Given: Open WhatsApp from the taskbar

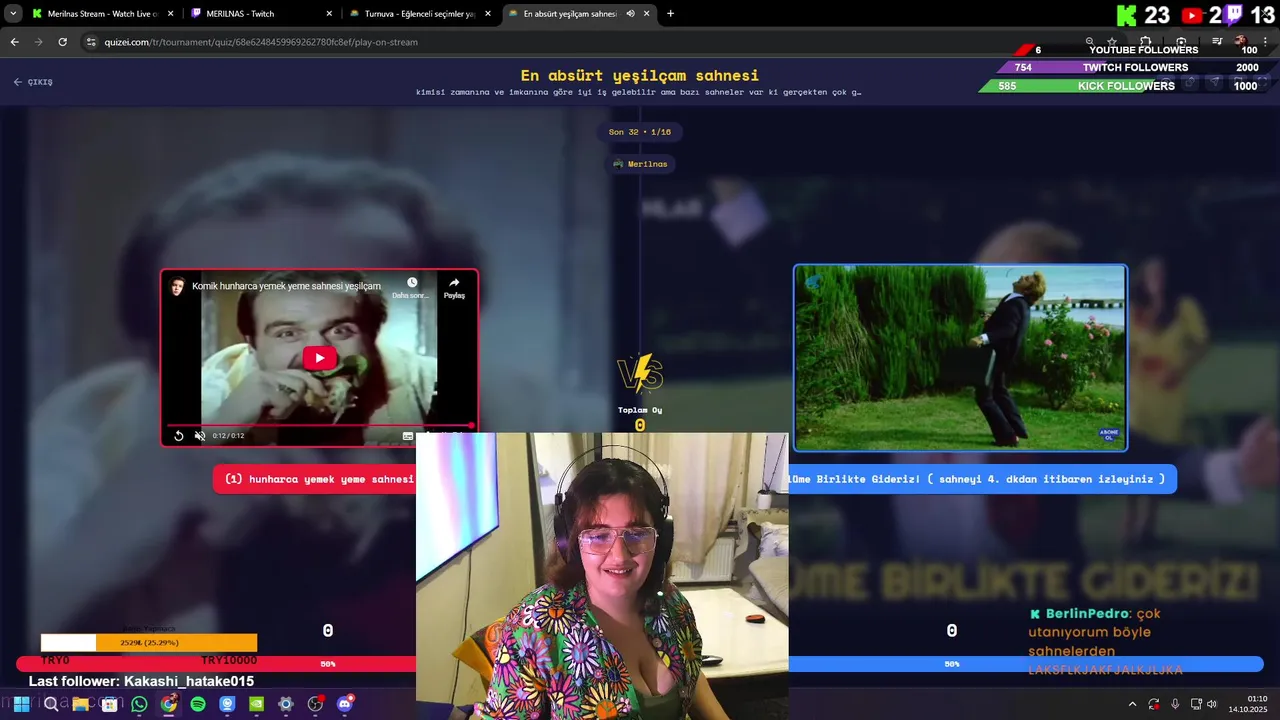Looking at the screenshot, I should [x=139, y=704].
